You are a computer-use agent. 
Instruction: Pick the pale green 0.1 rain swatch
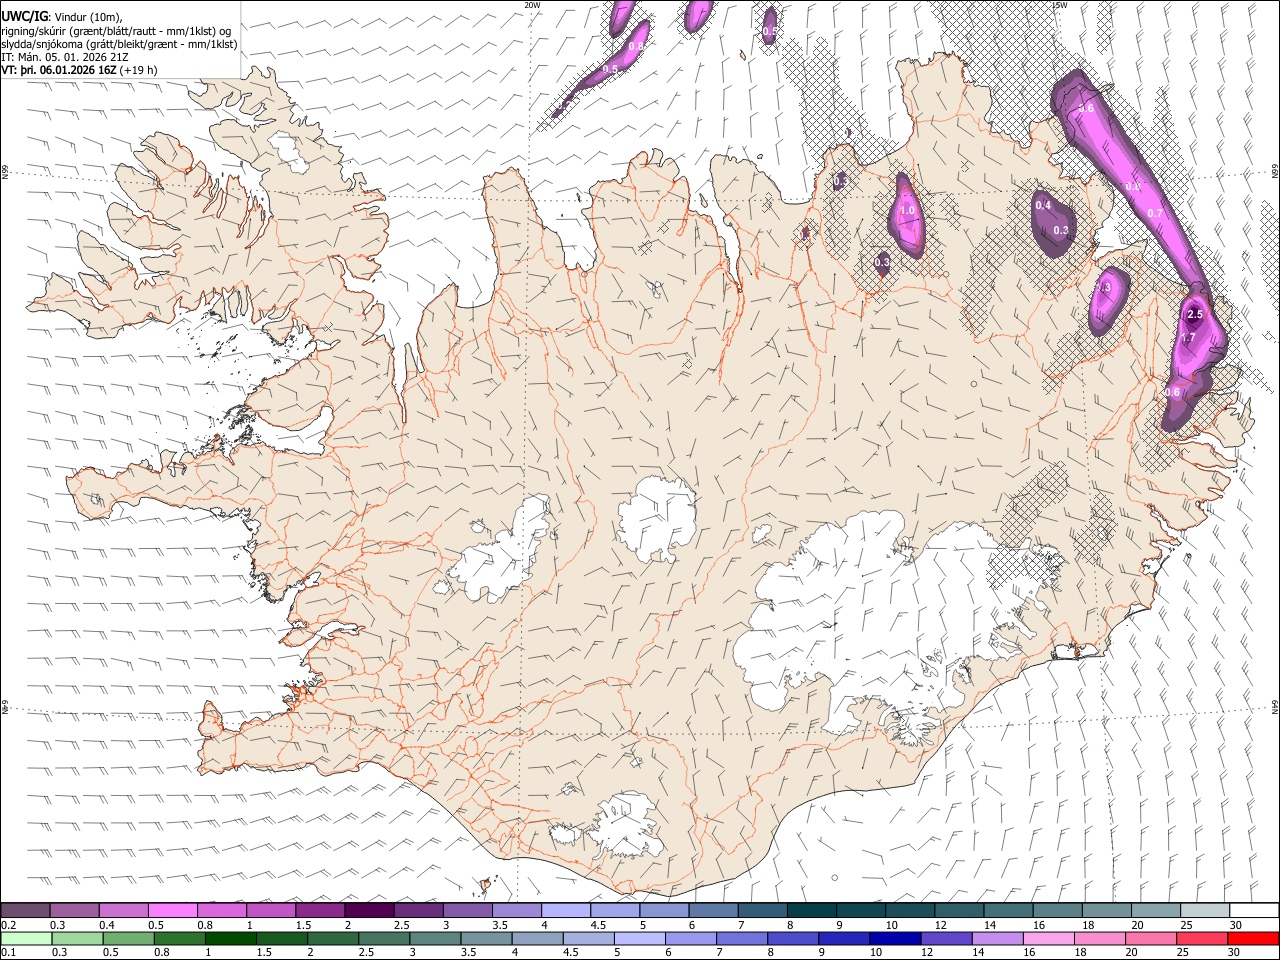(x=26, y=939)
